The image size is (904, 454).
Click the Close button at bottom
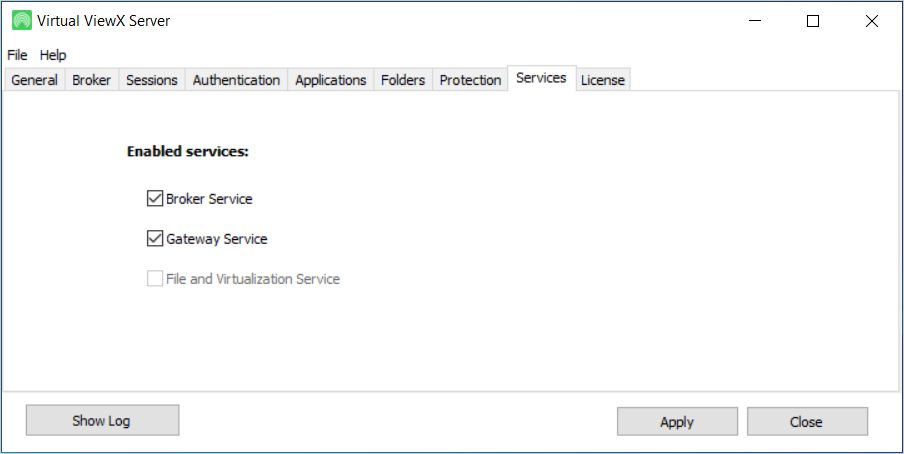click(x=806, y=422)
